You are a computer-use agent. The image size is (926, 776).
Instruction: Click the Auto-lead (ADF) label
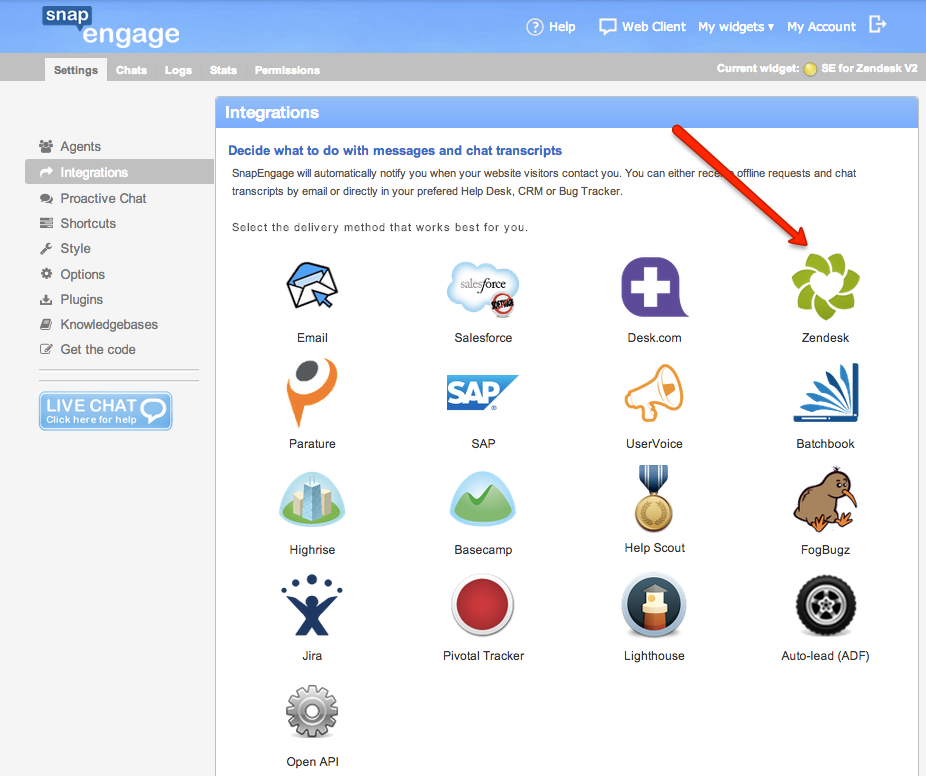pos(825,656)
